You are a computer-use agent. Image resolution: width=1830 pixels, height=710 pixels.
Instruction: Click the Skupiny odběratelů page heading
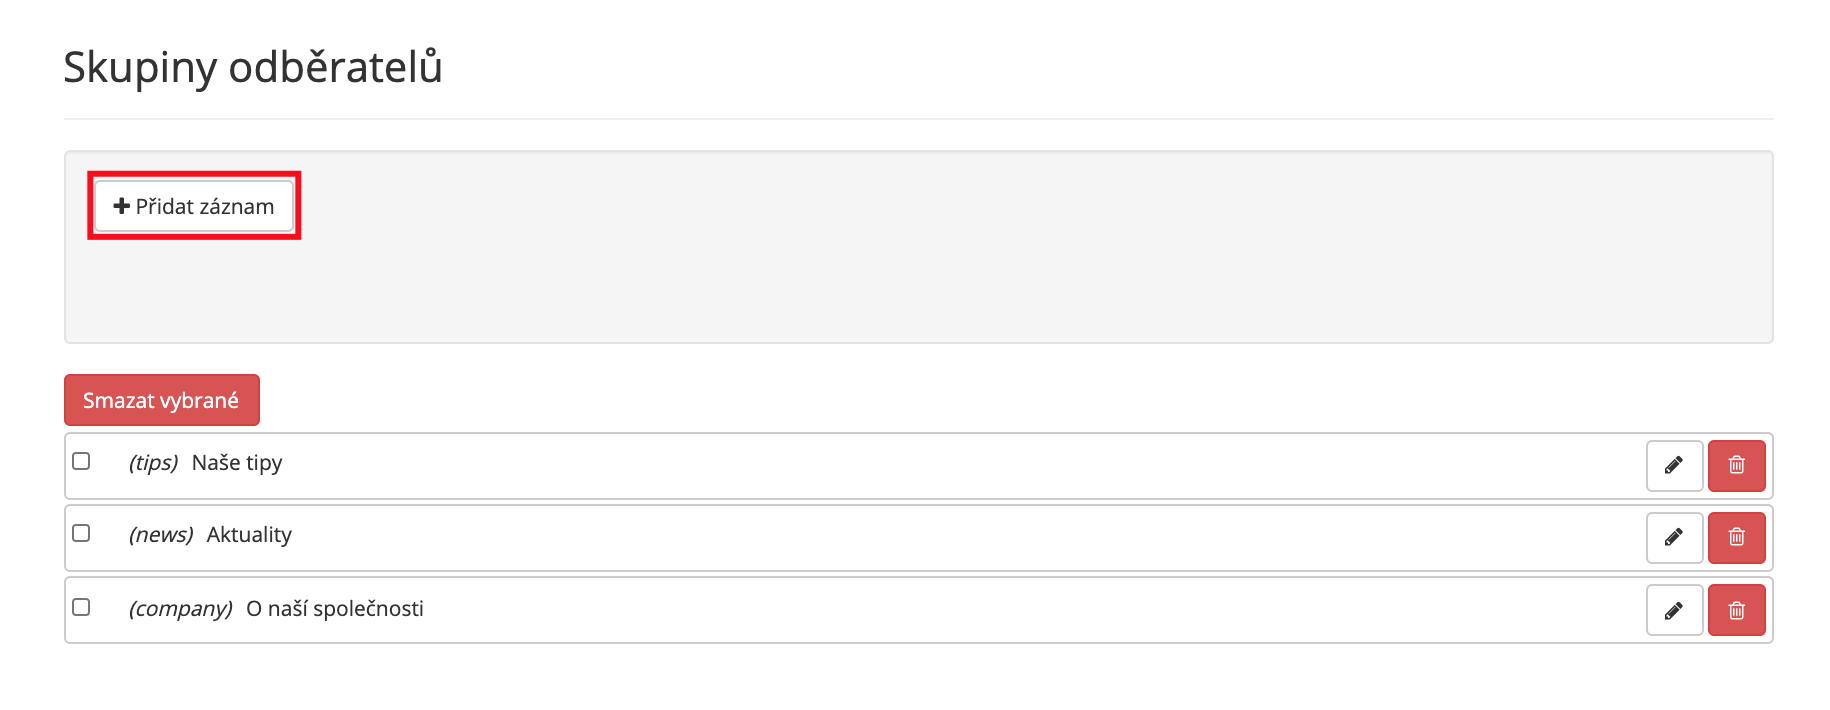[x=253, y=68]
